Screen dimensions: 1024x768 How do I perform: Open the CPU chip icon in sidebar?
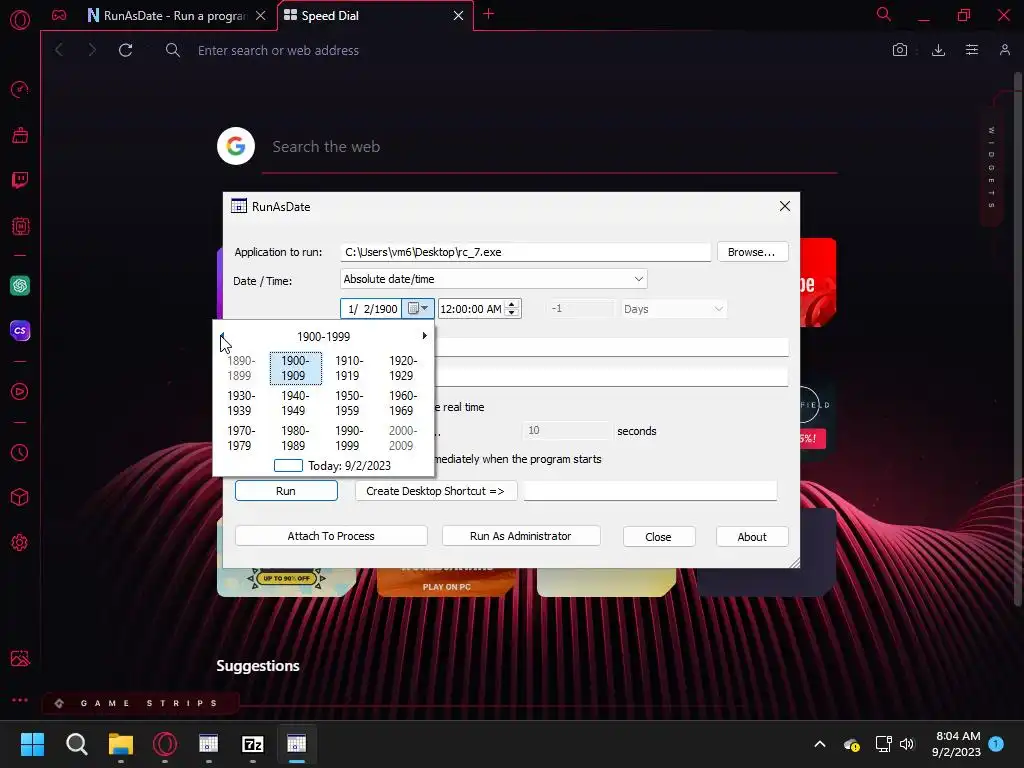pos(20,227)
